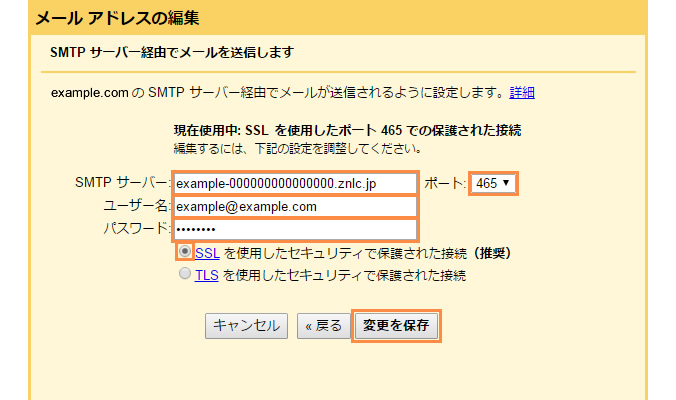Click the SMTP サーバー label
This screenshot has height=400, width=676.
tap(122, 183)
